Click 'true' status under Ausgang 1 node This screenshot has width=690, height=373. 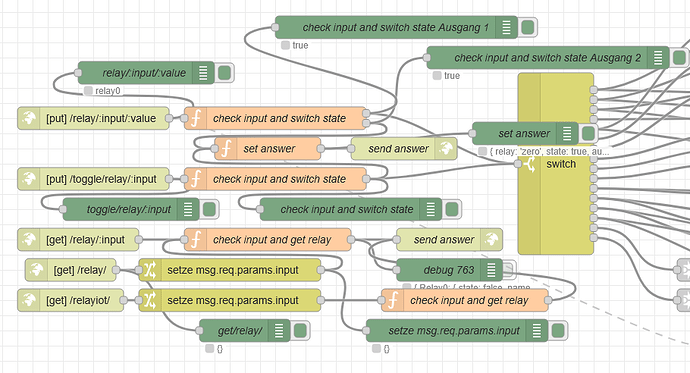click(x=300, y=45)
